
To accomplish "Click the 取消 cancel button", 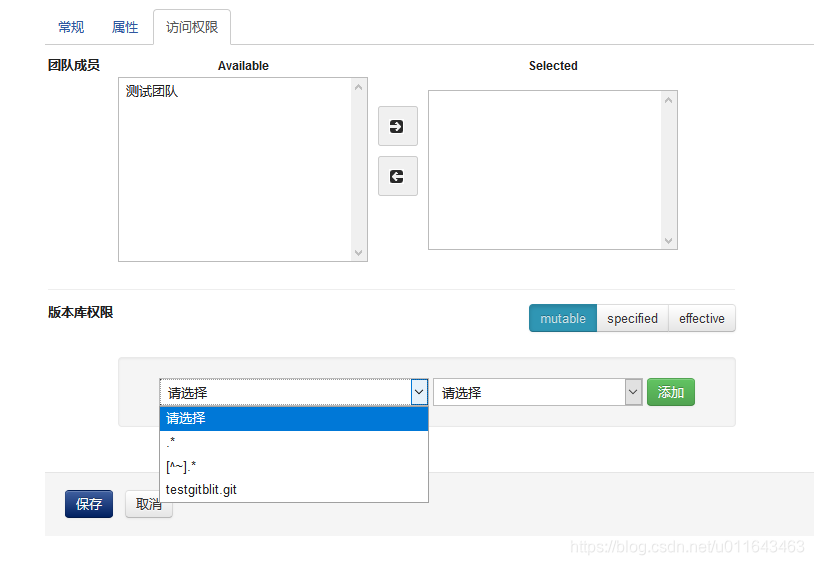I will pyautogui.click(x=148, y=504).
